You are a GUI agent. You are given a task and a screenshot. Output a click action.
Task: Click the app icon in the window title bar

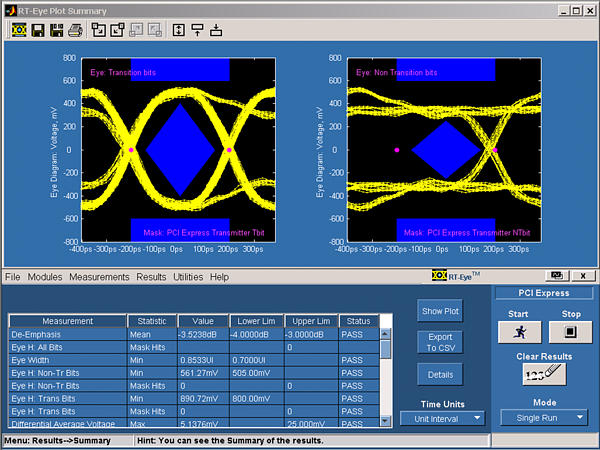(x=10, y=11)
